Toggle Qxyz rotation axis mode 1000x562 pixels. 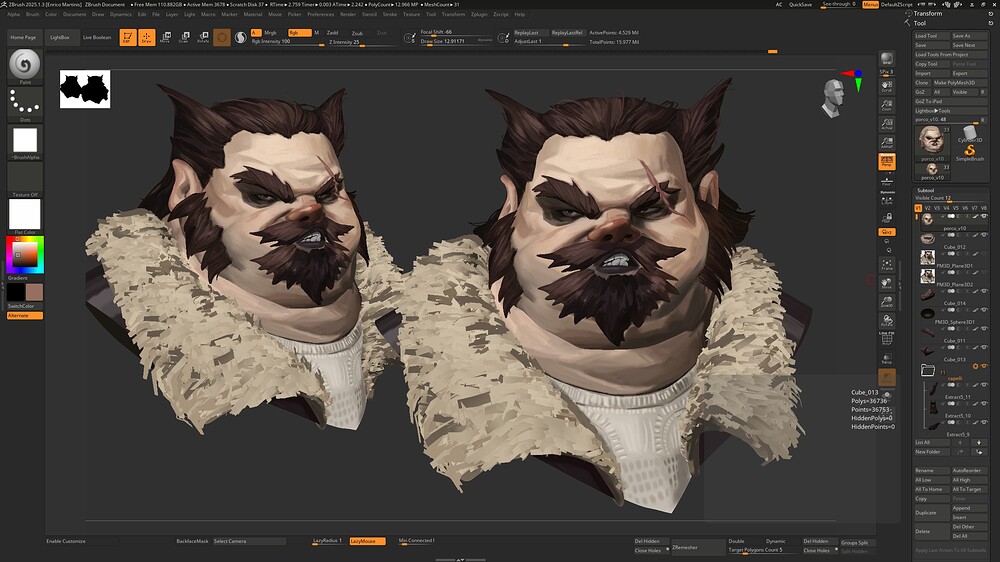tap(886, 232)
